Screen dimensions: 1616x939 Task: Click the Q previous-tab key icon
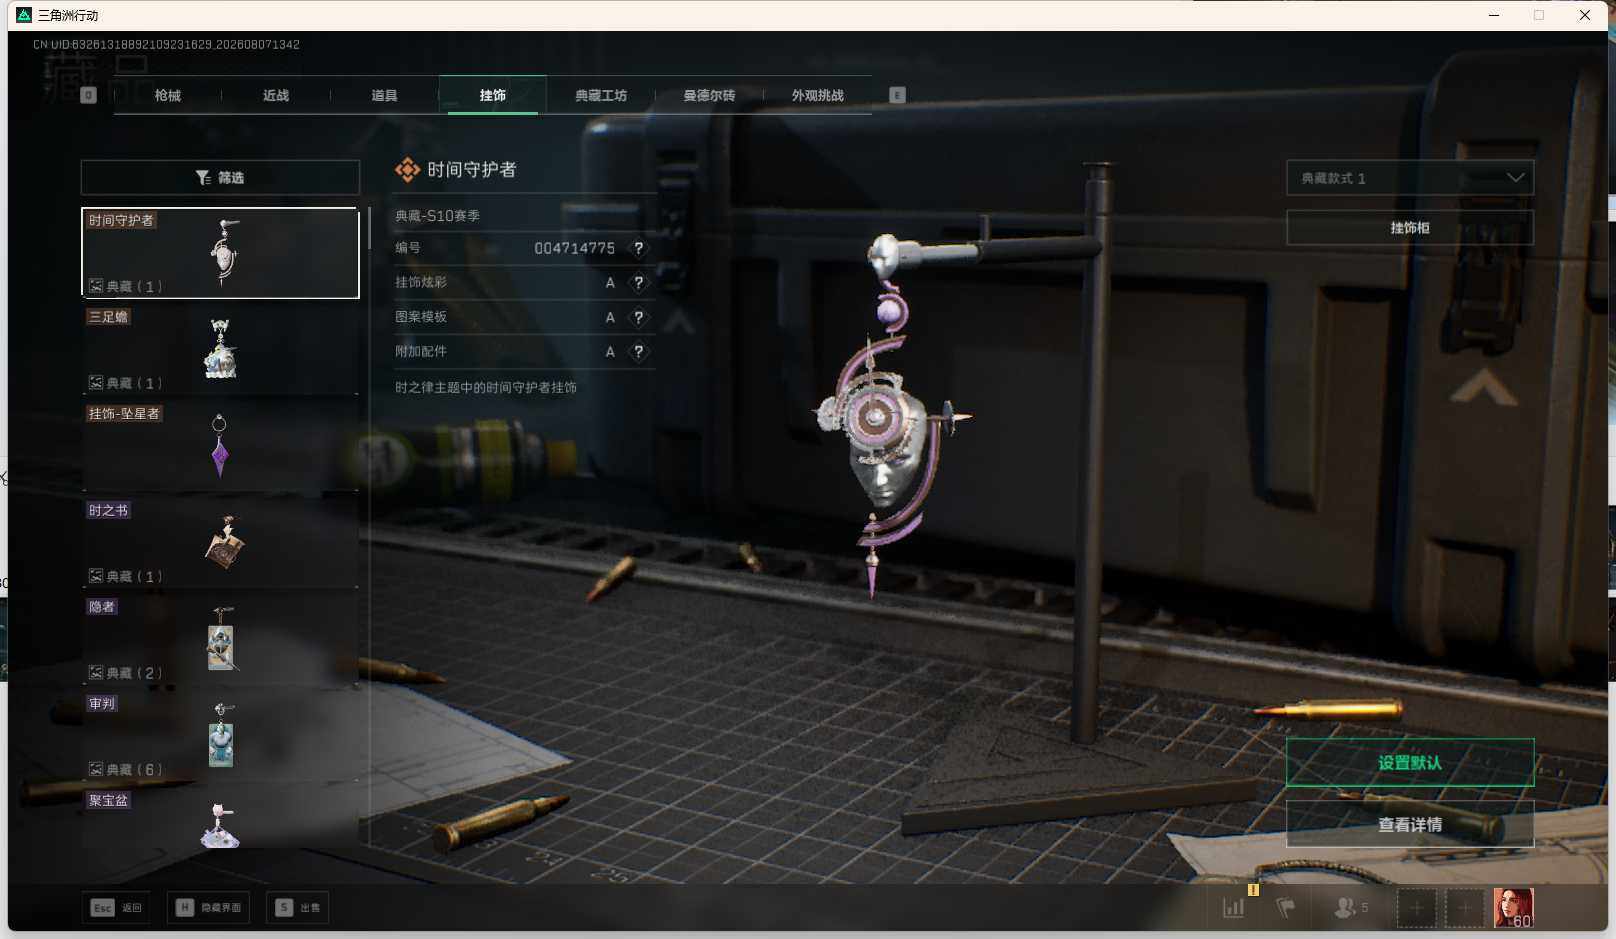[x=88, y=95]
